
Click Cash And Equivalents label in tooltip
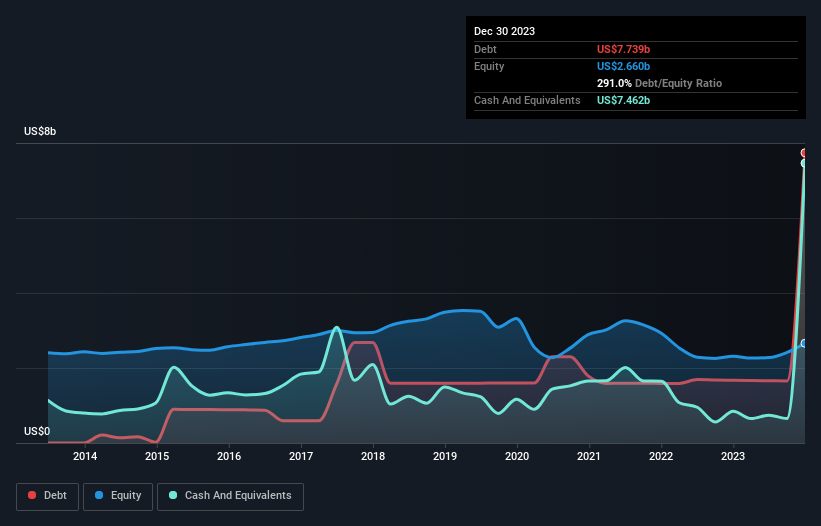527,100
